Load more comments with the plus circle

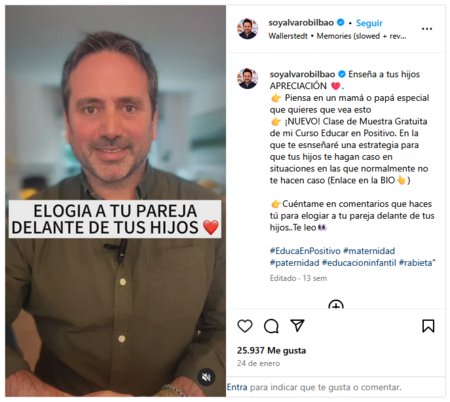click(x=336, y=304)
